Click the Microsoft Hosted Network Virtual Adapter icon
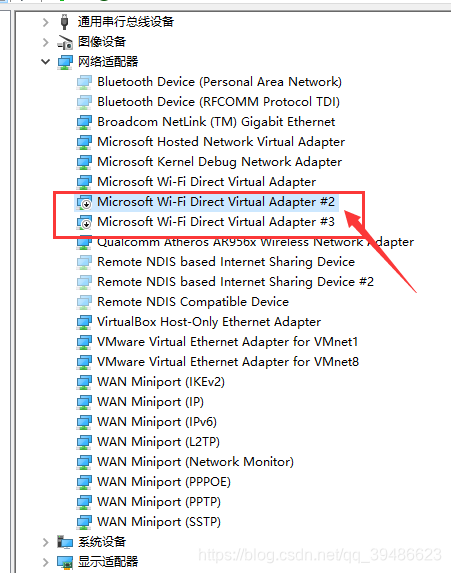 [x=84, y=142]
